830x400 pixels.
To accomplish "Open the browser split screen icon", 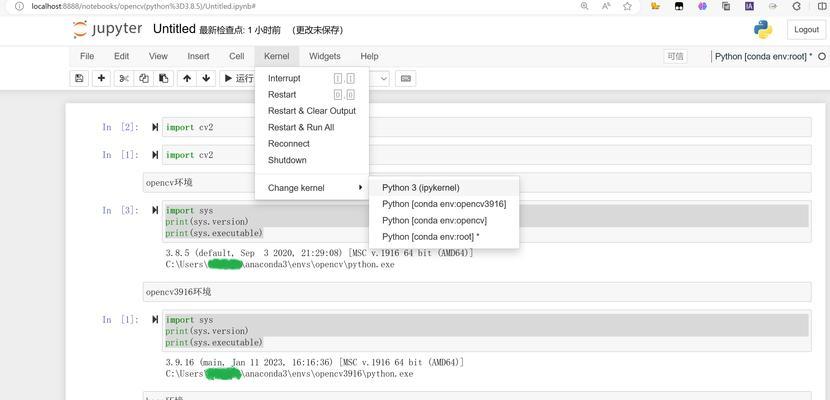I will [x=821, y=6].
